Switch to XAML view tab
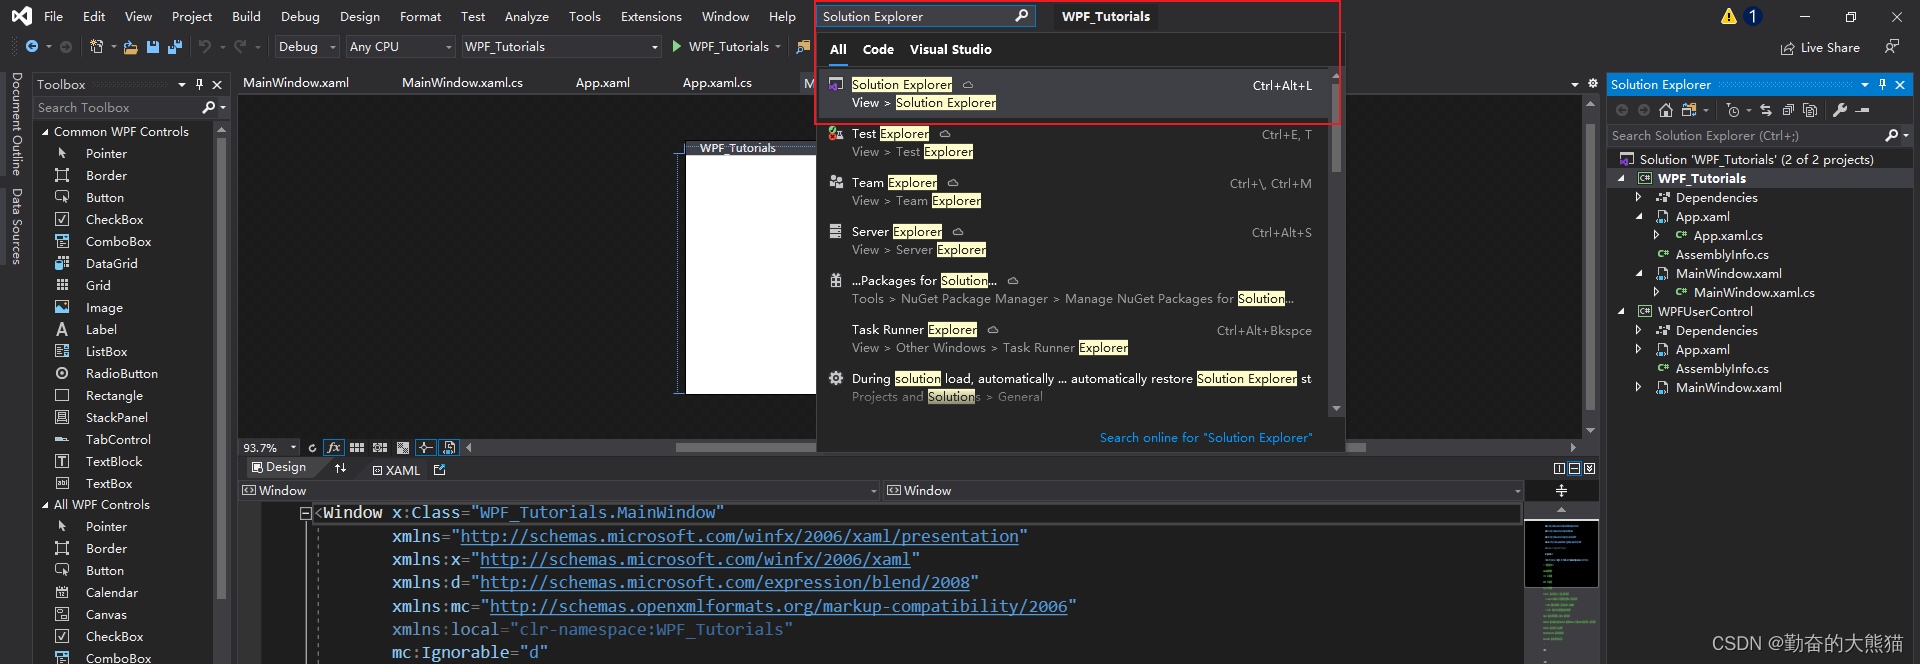This screenshot has width=1920, height=664. coord(396,470)
